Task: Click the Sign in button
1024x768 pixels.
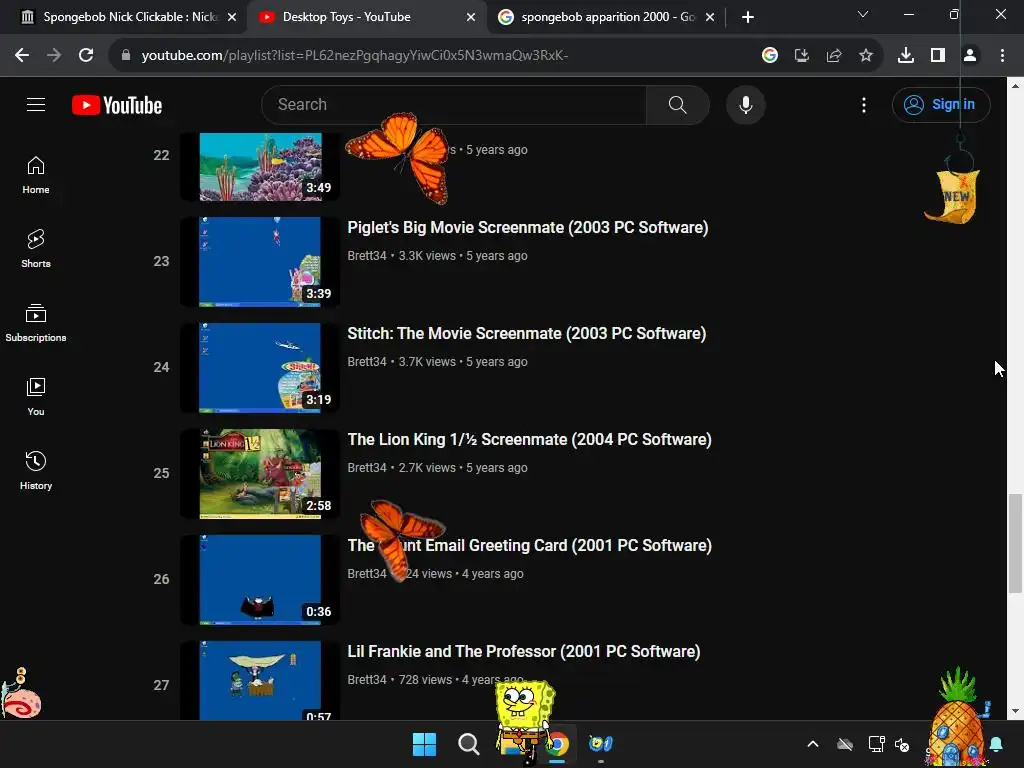Action: pos(941,104)
